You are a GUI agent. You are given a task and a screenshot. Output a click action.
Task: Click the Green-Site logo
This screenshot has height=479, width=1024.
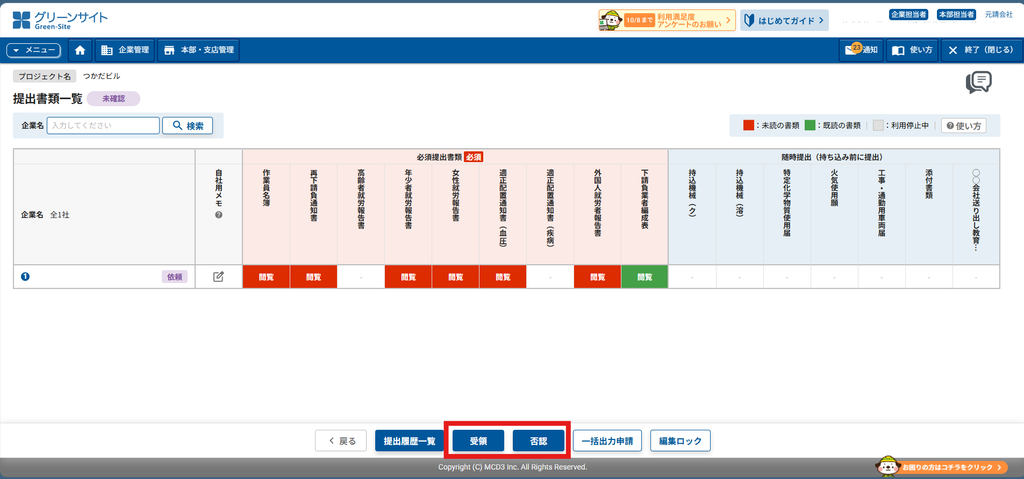(x=60, y=20)
